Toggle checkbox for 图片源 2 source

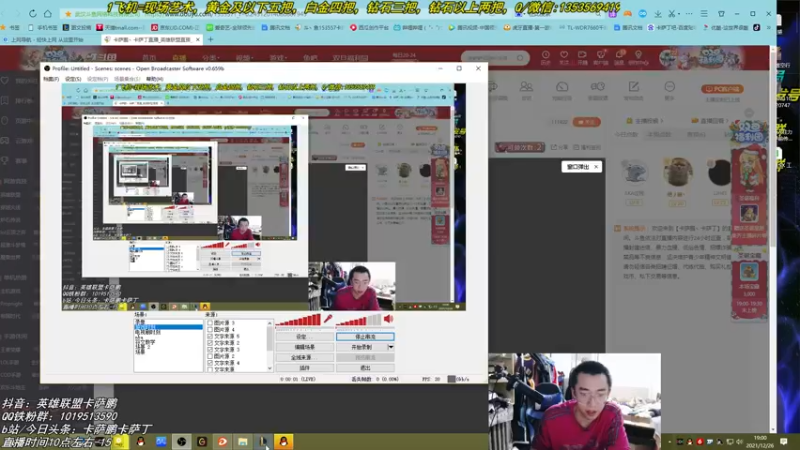point(210,356)
